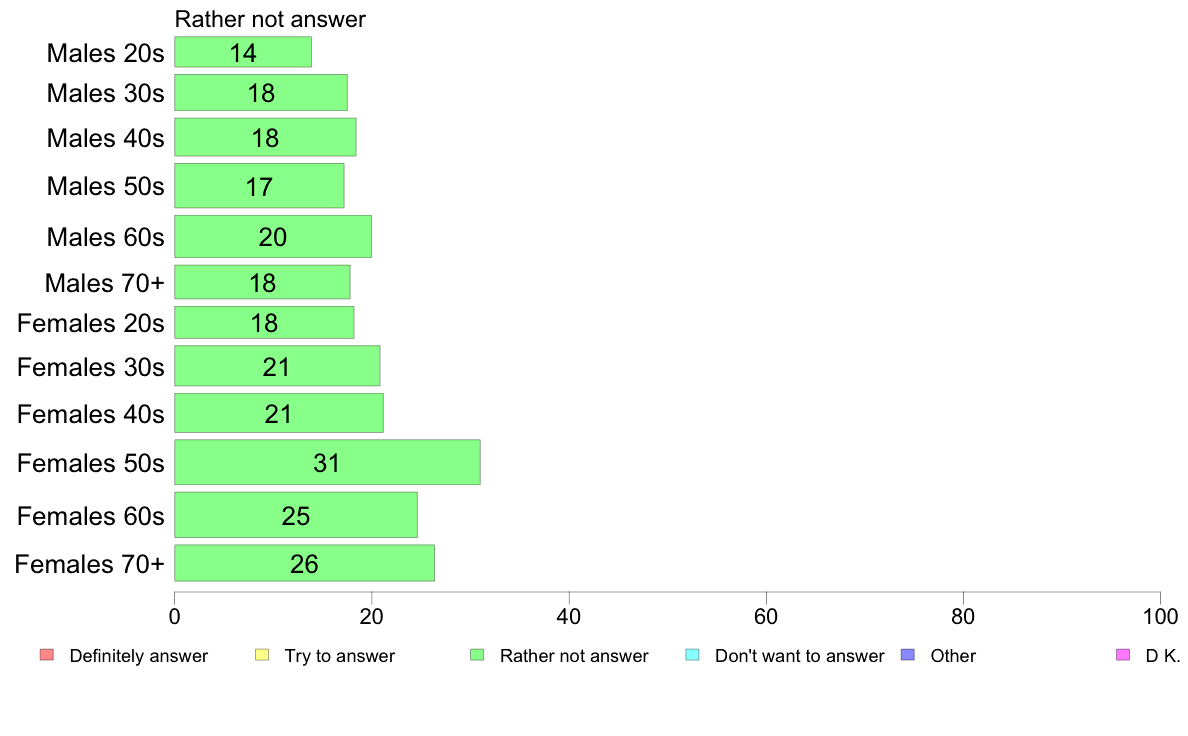The height and width of the screenshot is (736, 1188).
Task: Click the Females 70+ bar
Action: pyautogui.click(x=304, y=564)
